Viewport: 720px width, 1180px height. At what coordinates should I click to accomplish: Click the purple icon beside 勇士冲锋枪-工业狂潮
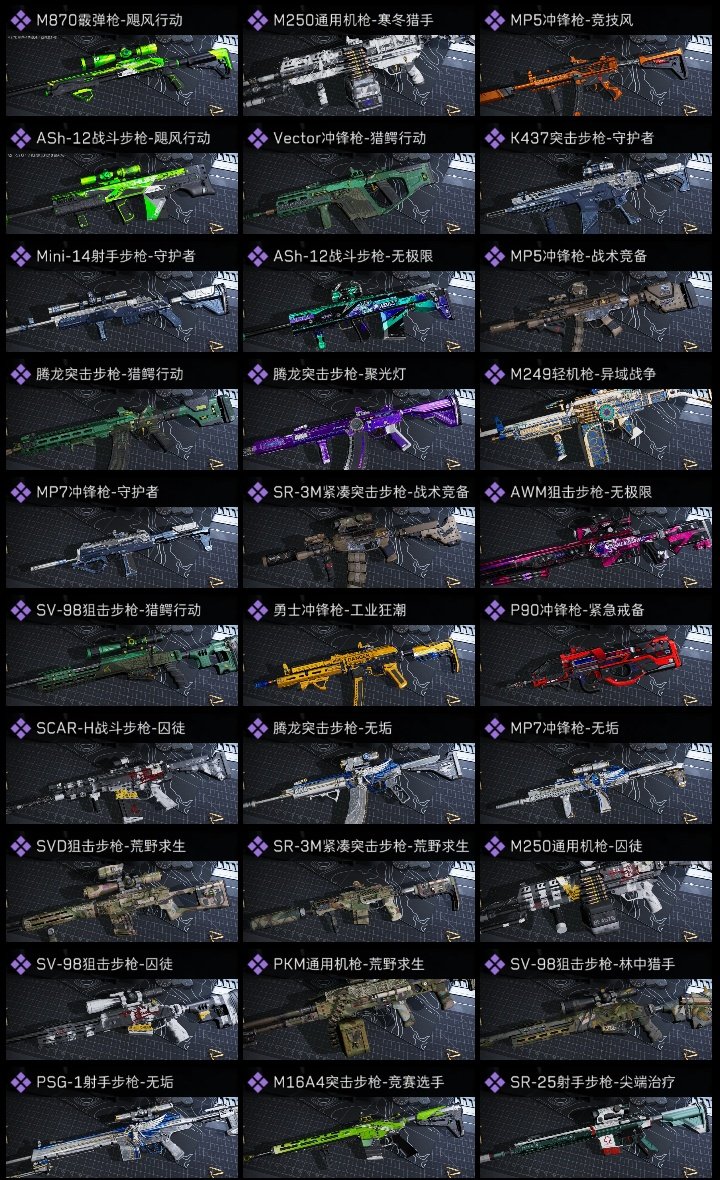click(257, 610)
